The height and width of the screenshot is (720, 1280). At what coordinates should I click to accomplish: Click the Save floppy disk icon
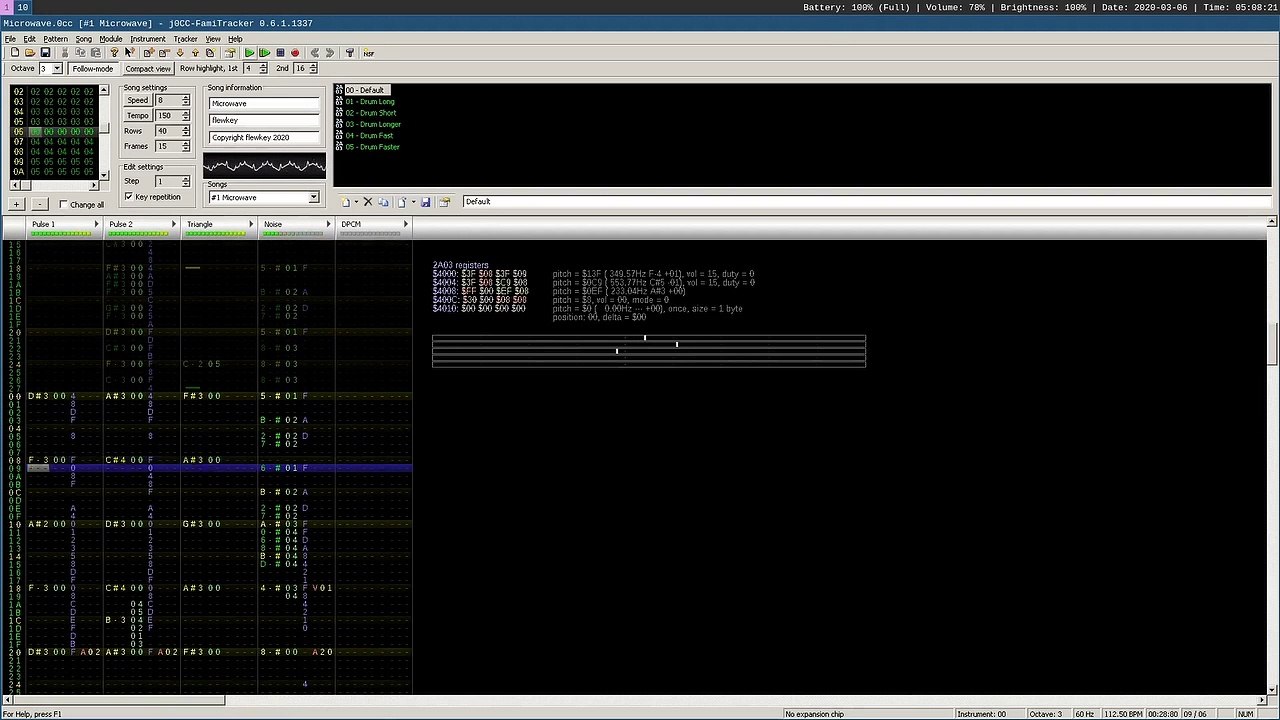45,53
